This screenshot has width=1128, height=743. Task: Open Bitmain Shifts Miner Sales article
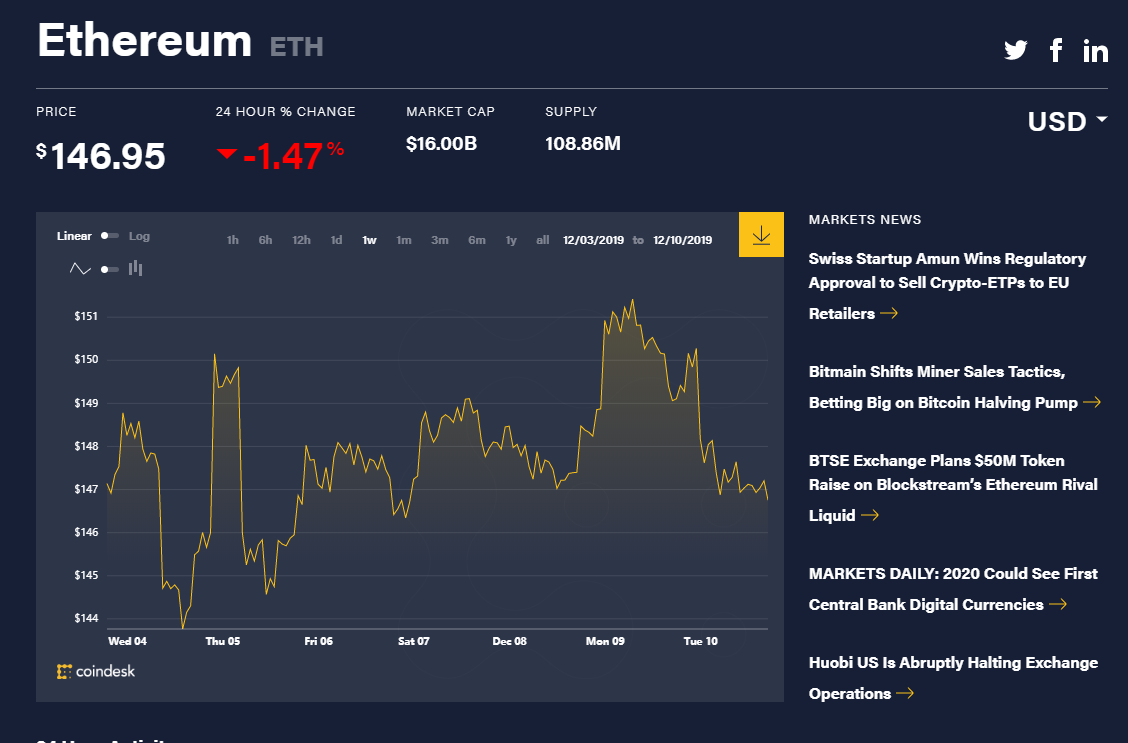(x=955, y=387)
